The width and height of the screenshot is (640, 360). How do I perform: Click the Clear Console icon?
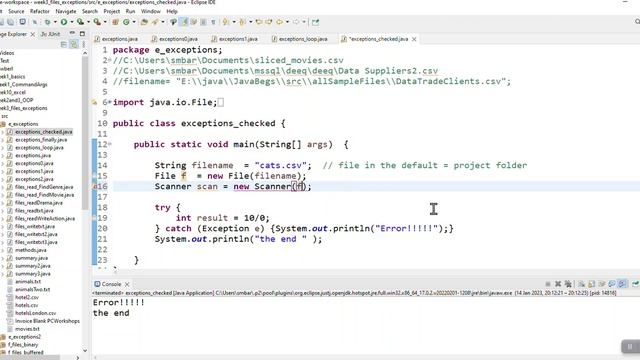[581, 284]
